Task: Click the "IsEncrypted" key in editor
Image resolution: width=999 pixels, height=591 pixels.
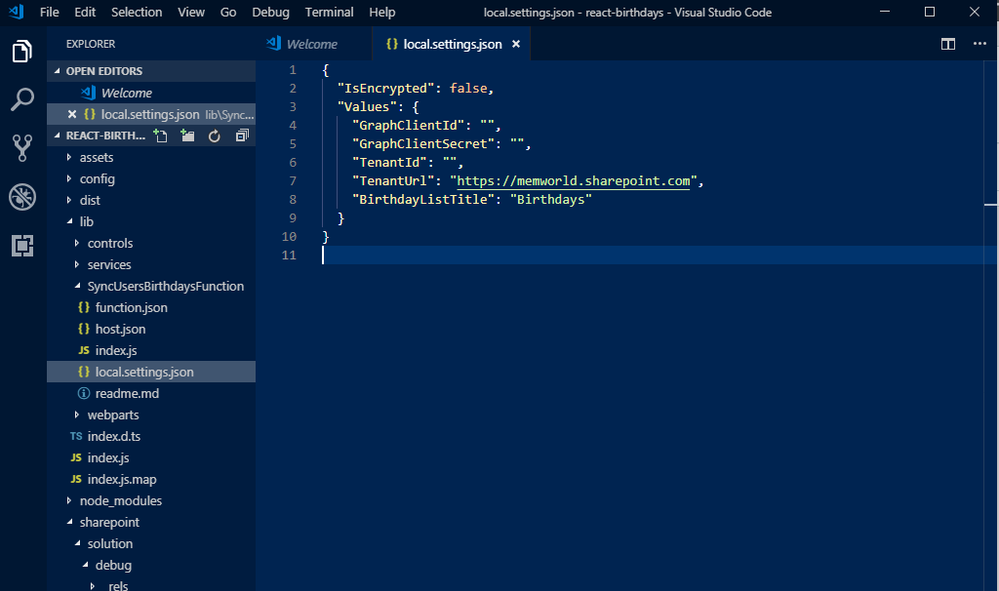Action: [x=385, y=89]
